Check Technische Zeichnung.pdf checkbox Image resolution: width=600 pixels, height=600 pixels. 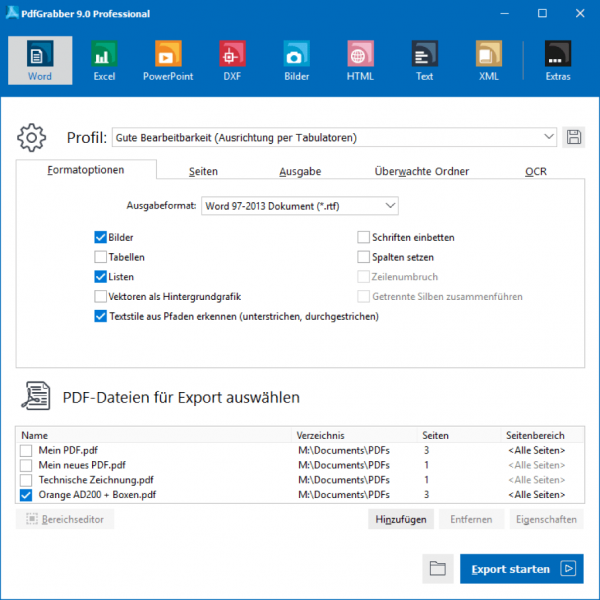[26, 480]
